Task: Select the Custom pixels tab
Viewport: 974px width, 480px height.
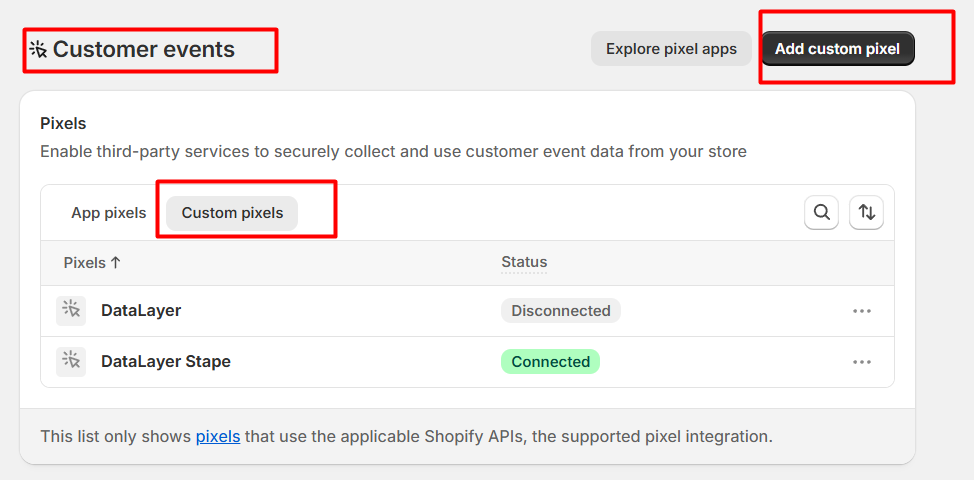Action: point(232,213)
